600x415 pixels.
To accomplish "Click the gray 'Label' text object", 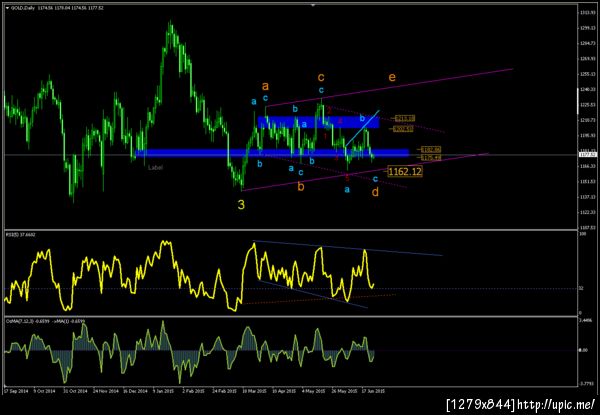I will [x=155, y=168].
